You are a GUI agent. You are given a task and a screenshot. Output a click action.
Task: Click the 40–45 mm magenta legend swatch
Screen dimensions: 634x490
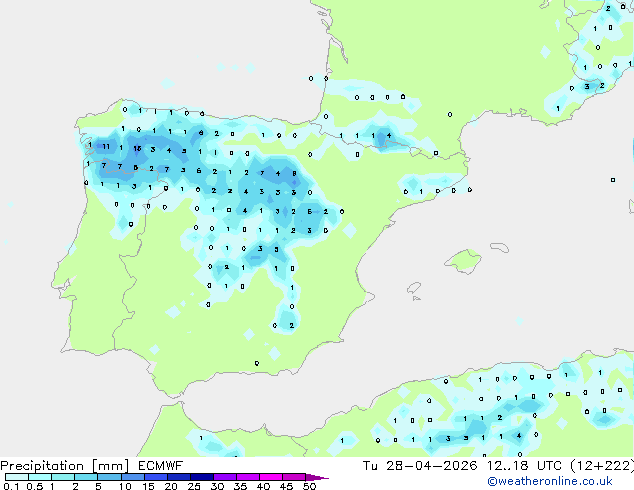coord(271,477)
